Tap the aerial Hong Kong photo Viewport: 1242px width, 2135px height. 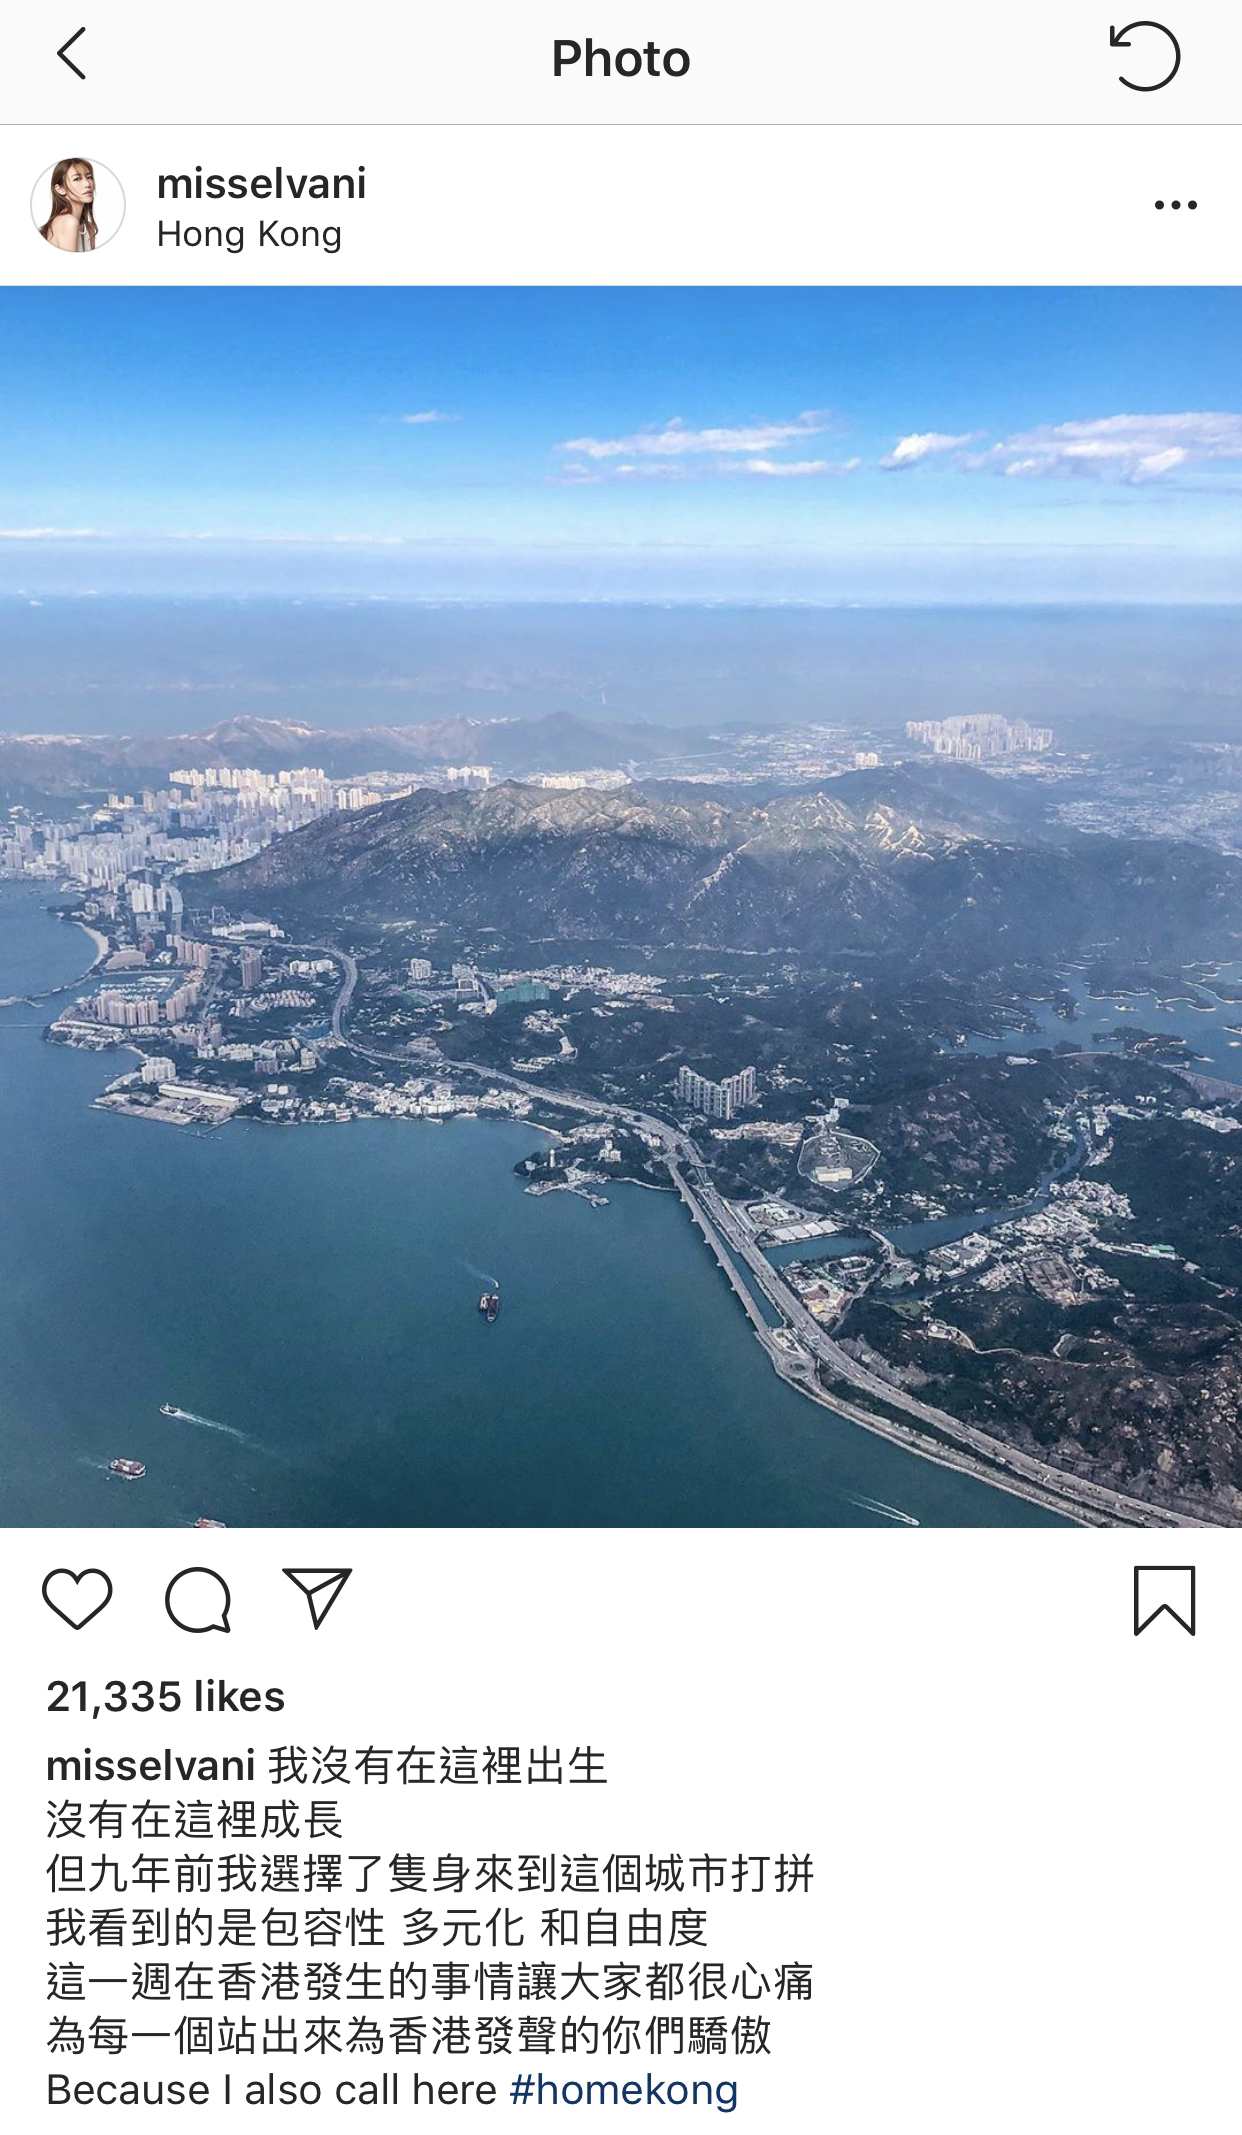[x=621, y=907]
